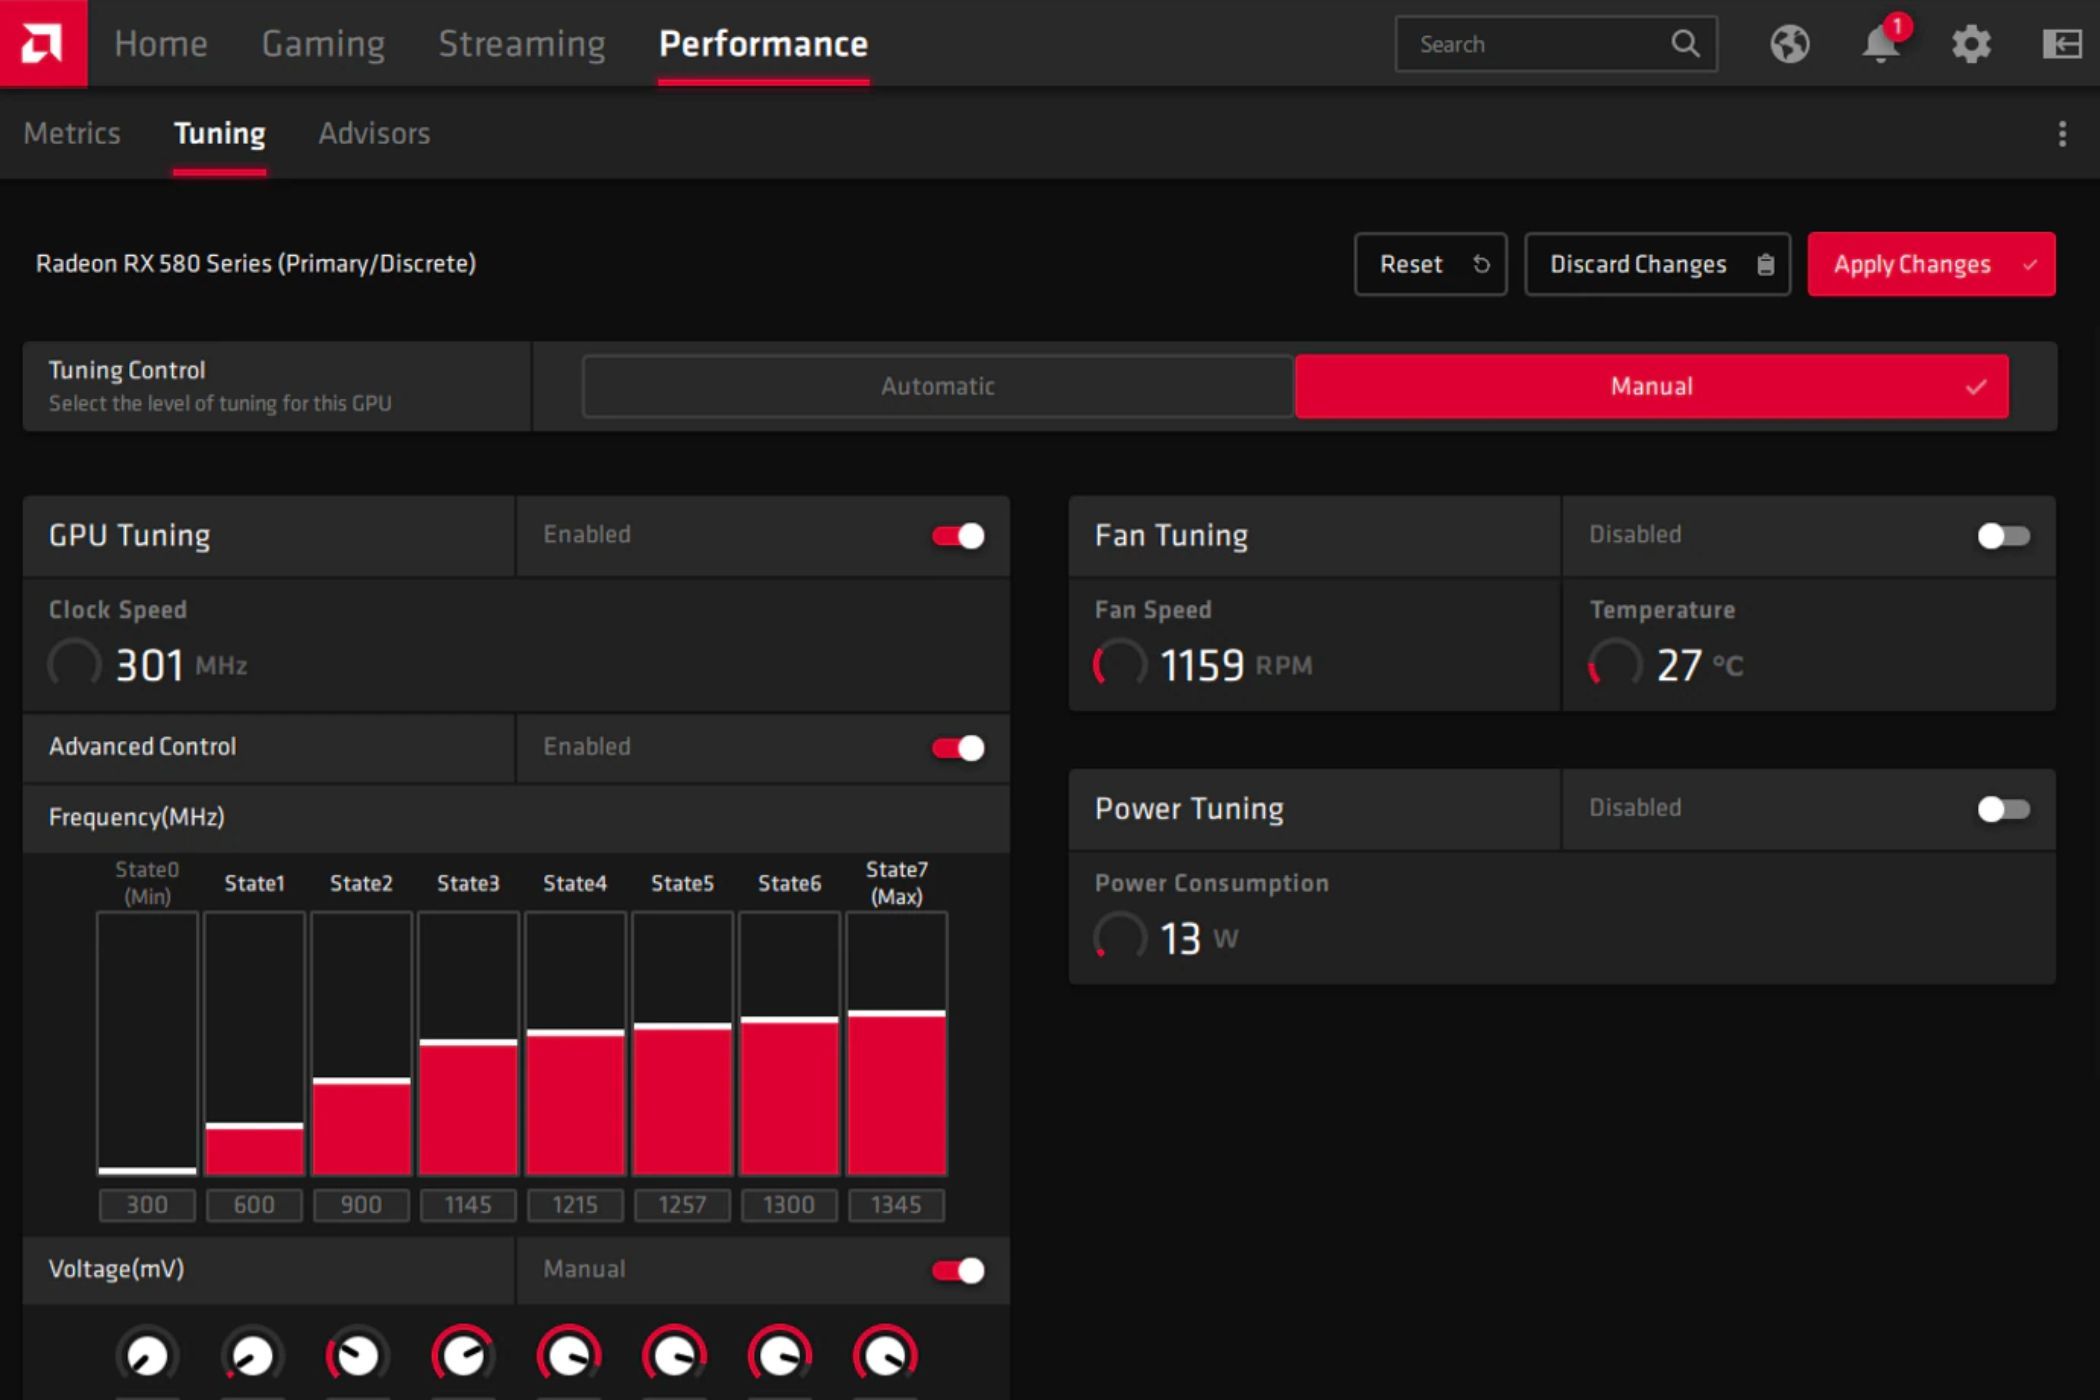Adjust the State0 voltage dial
The height and width of the screenshot is (1400, 2100).
147,1355
